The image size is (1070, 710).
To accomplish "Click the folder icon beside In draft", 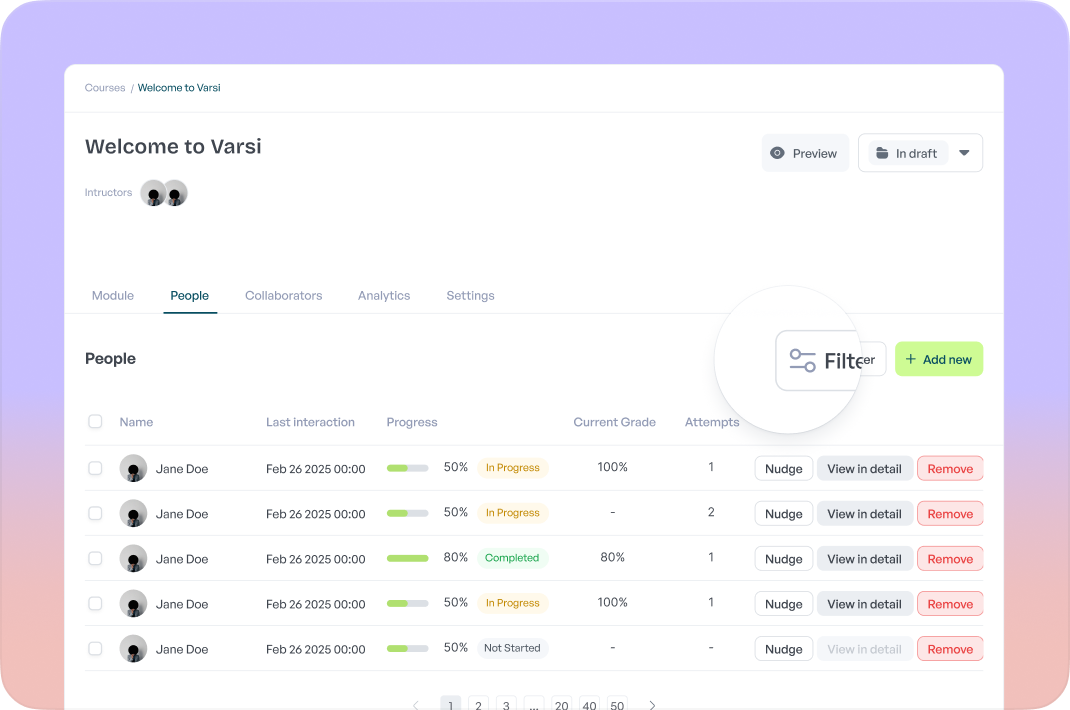I will point(882,154).
